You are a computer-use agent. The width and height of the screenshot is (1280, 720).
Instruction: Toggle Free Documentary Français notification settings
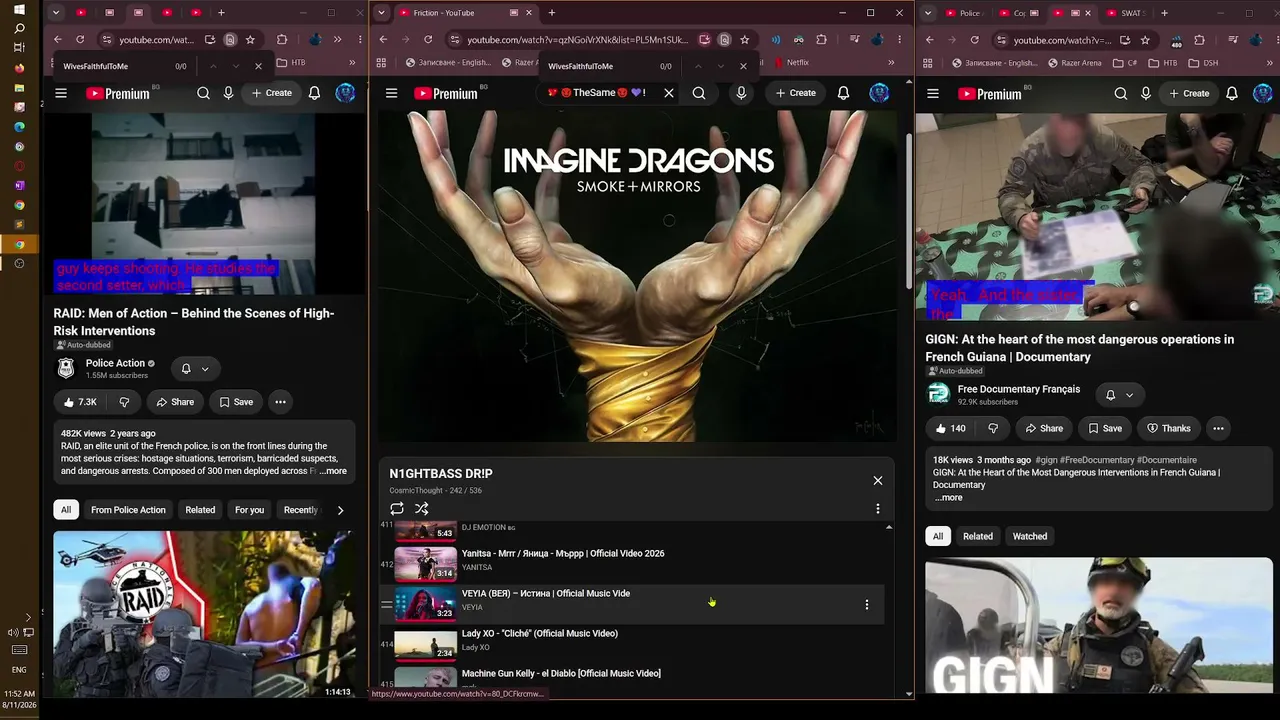pyautogui.click(x=1118, y=395)
